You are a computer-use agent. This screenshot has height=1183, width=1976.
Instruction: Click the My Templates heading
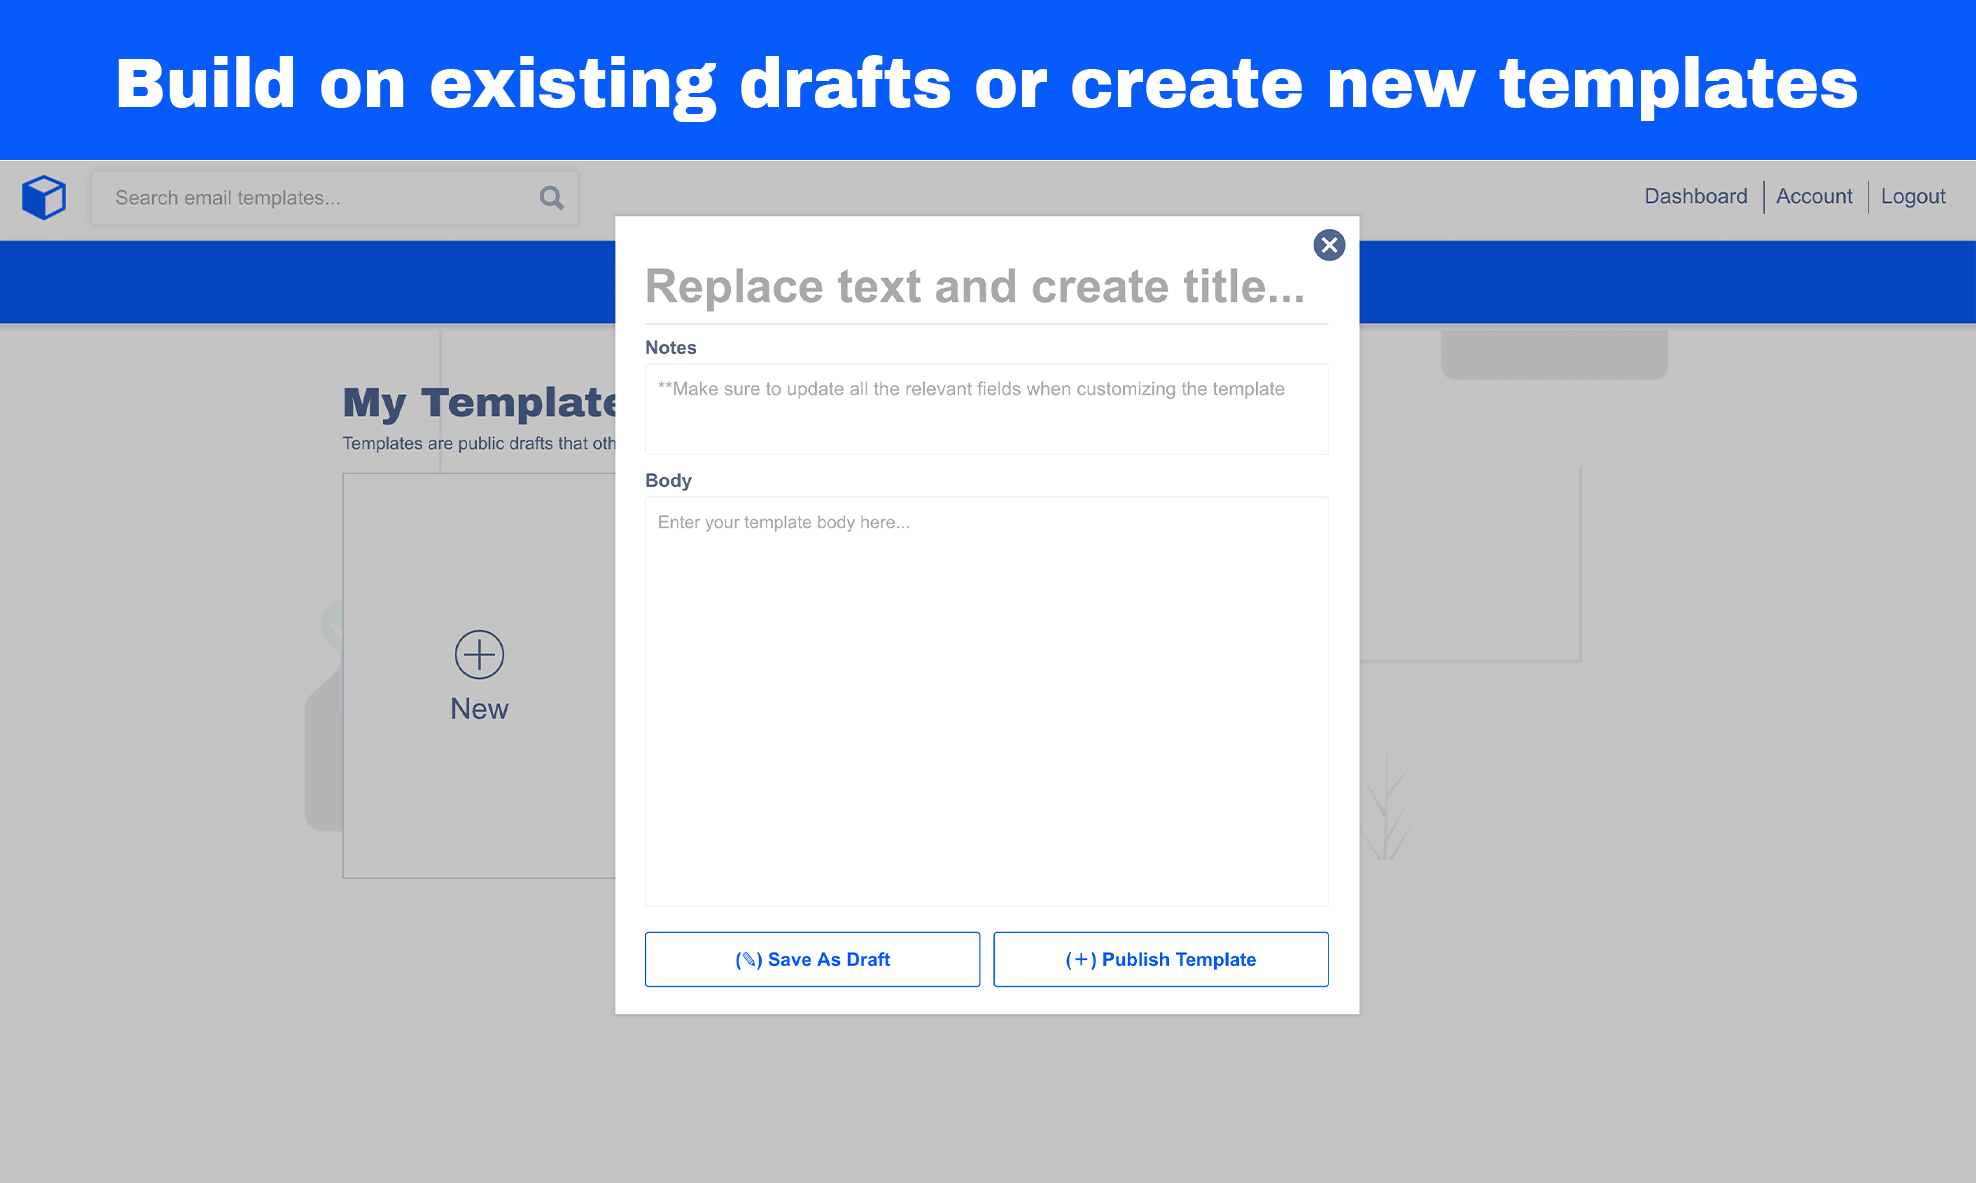pos(479,402)
